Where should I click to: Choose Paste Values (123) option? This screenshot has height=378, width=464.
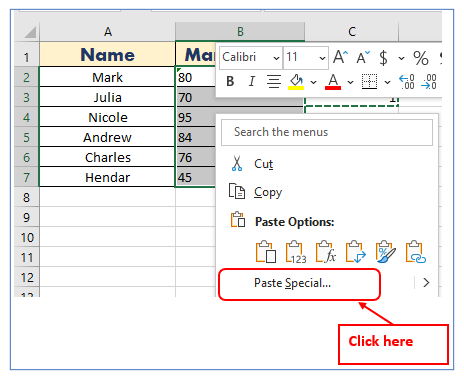pyautogui.click(x=296, y=252)
